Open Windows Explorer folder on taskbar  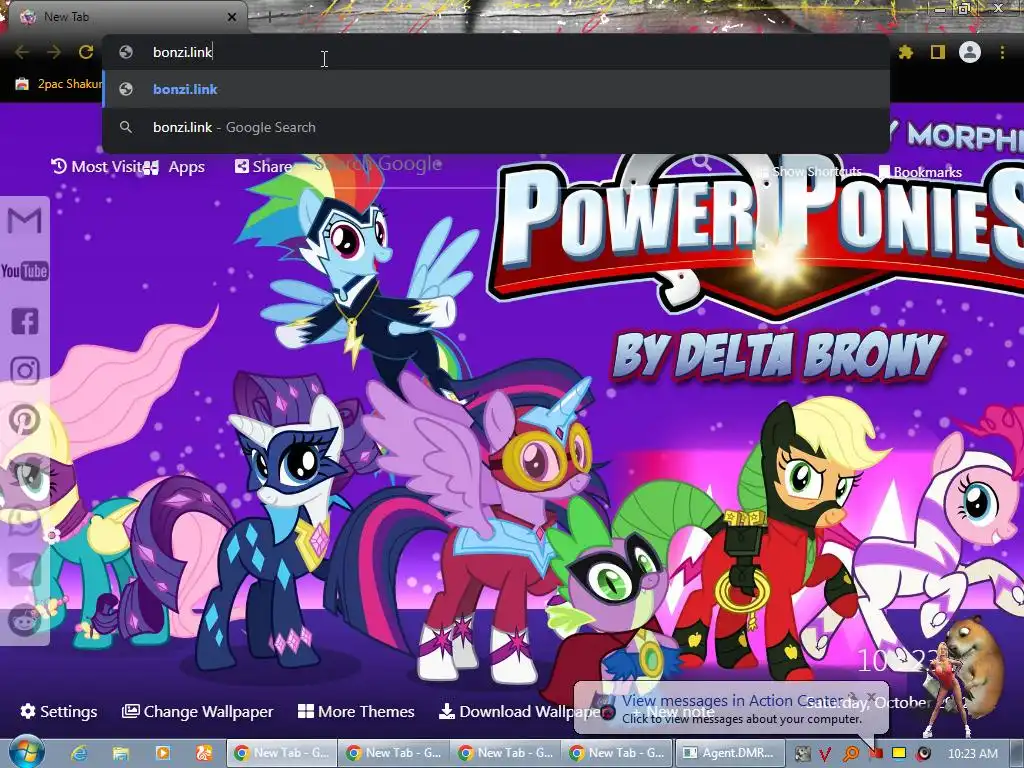point(121,754)
